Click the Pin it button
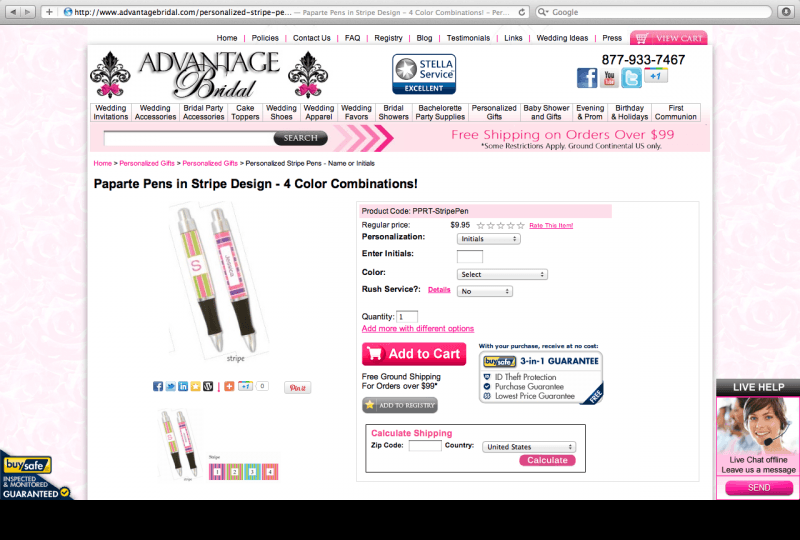800x540 pixels. tap(297, 387)
